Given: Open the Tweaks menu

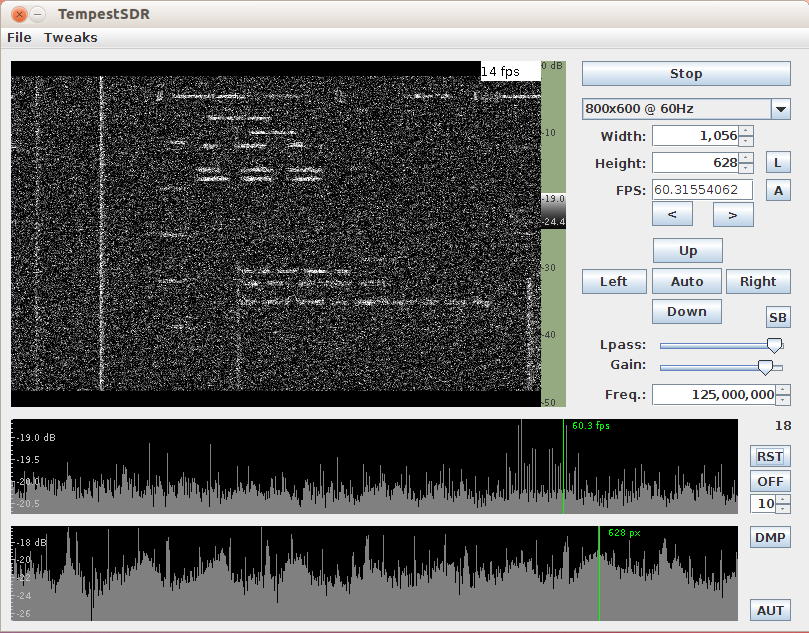Looking at the screenshot, I should [70, 38].
